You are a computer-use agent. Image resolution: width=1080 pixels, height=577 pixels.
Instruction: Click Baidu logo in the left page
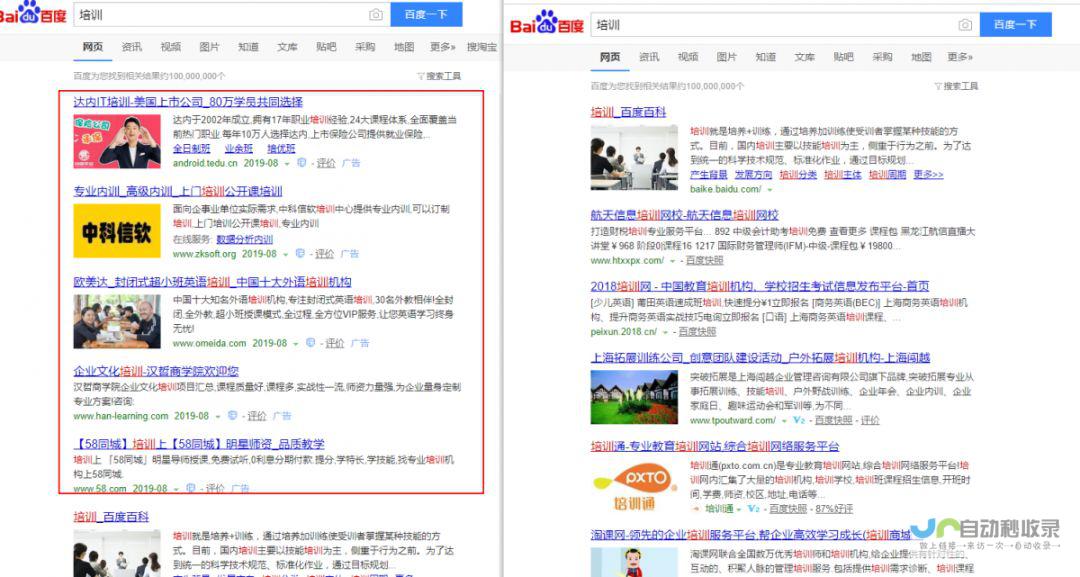point(32,12)
